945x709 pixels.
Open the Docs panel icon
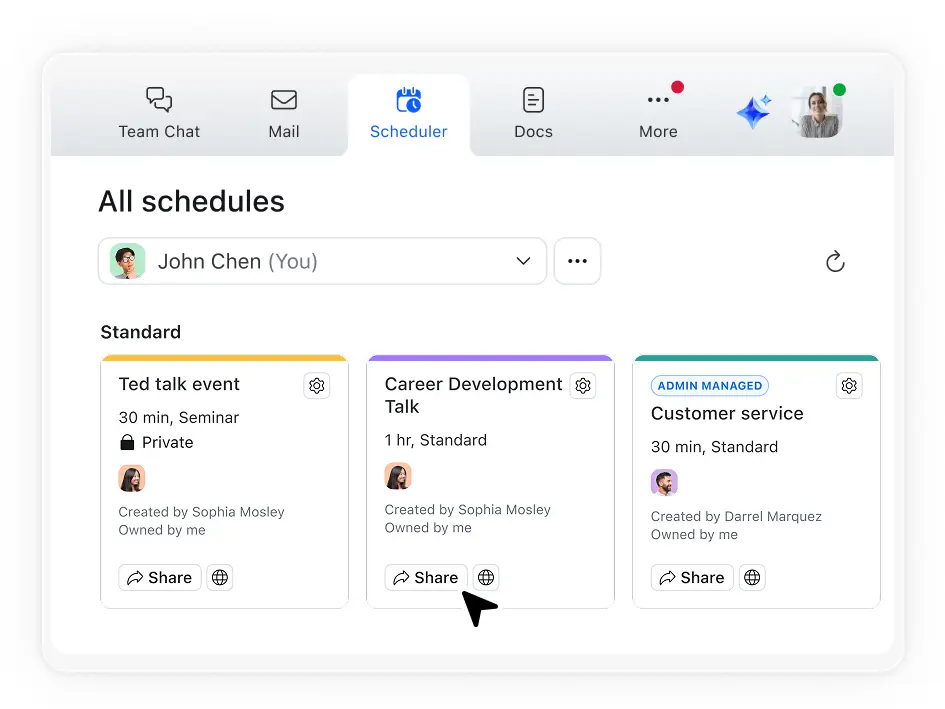point(533,99)
